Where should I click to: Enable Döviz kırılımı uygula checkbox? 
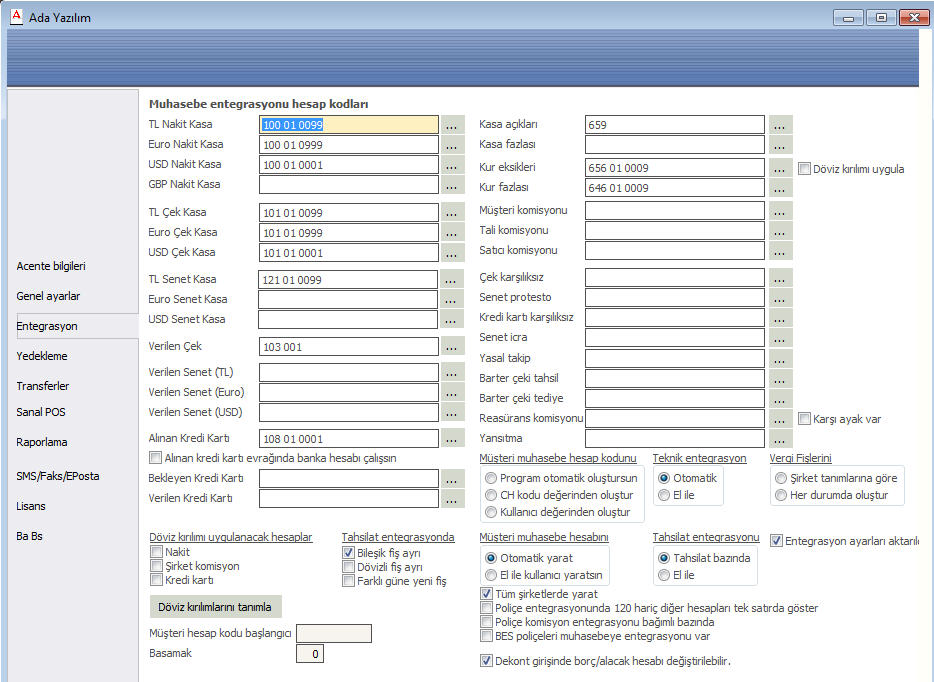click(x=805, y=169)
